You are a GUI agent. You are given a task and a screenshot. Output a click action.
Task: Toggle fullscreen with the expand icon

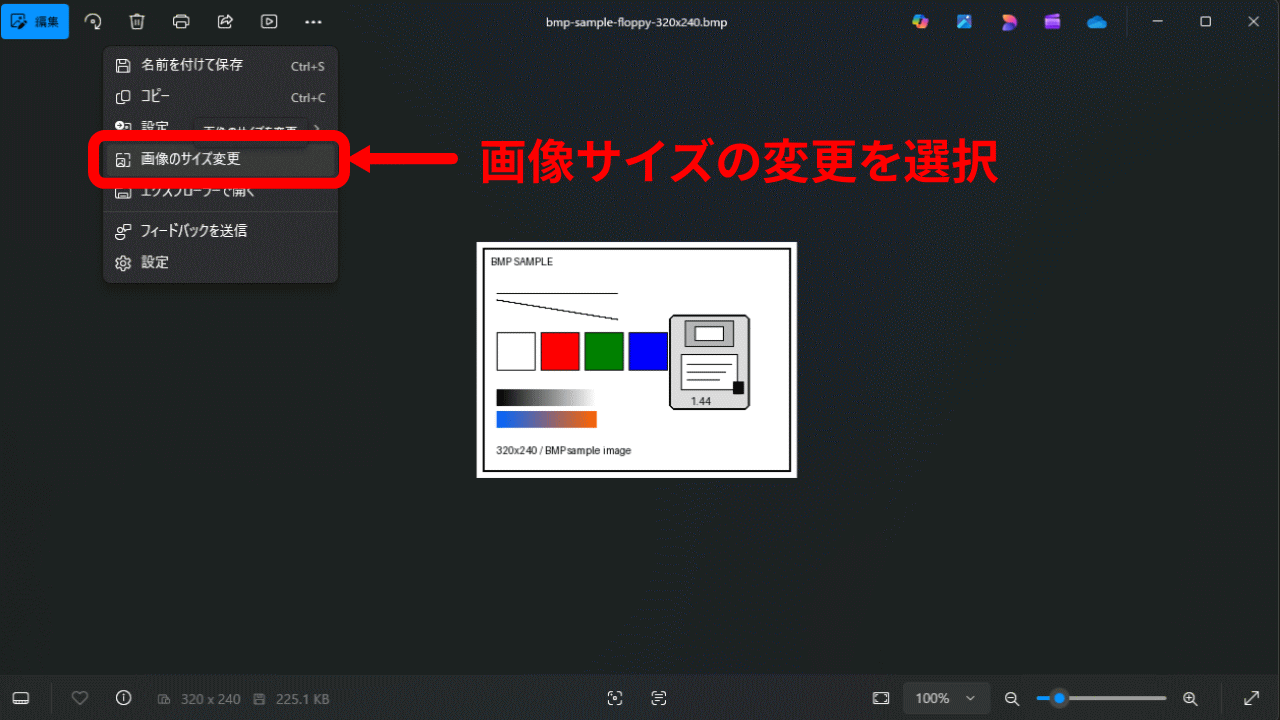point(1252,698)
